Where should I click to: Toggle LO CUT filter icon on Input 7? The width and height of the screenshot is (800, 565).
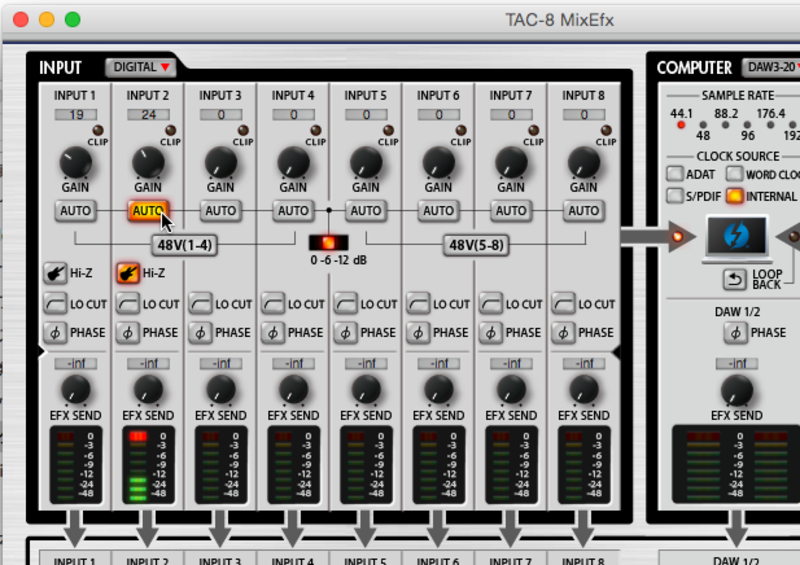pyautogui.click(x=490, y=304)
